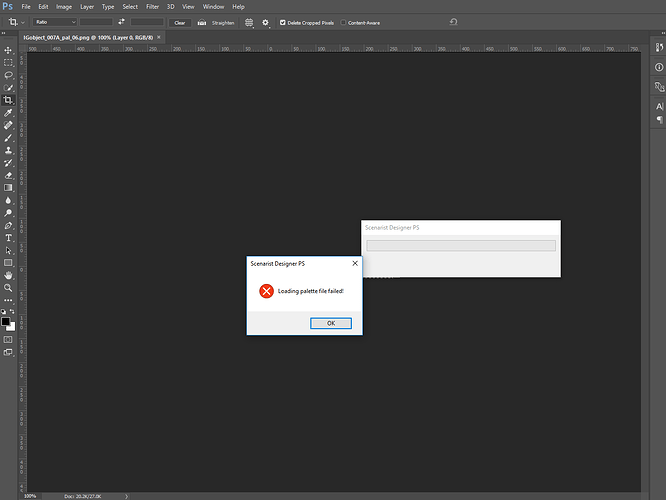Select the Eyedropper tool
The width and height of the screenshot is (666, 500).
click(8, 113)
